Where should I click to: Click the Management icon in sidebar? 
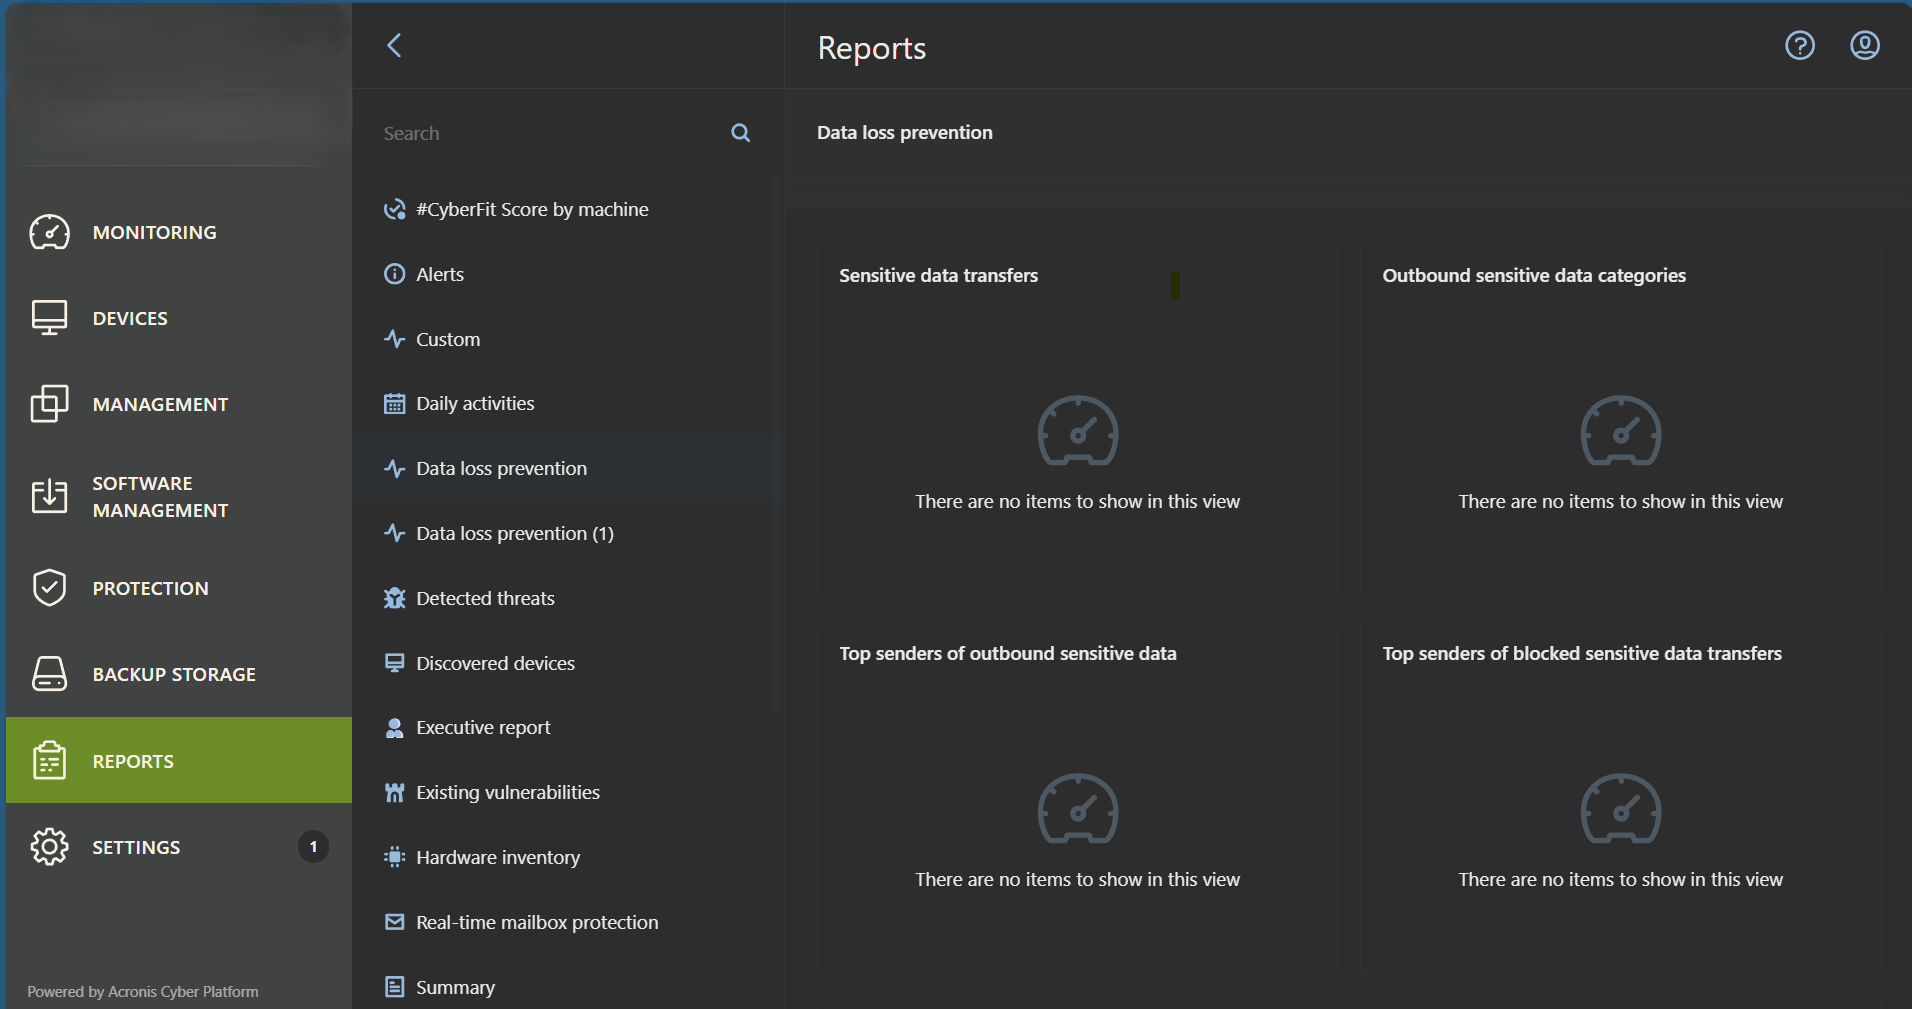coord(49,404)
